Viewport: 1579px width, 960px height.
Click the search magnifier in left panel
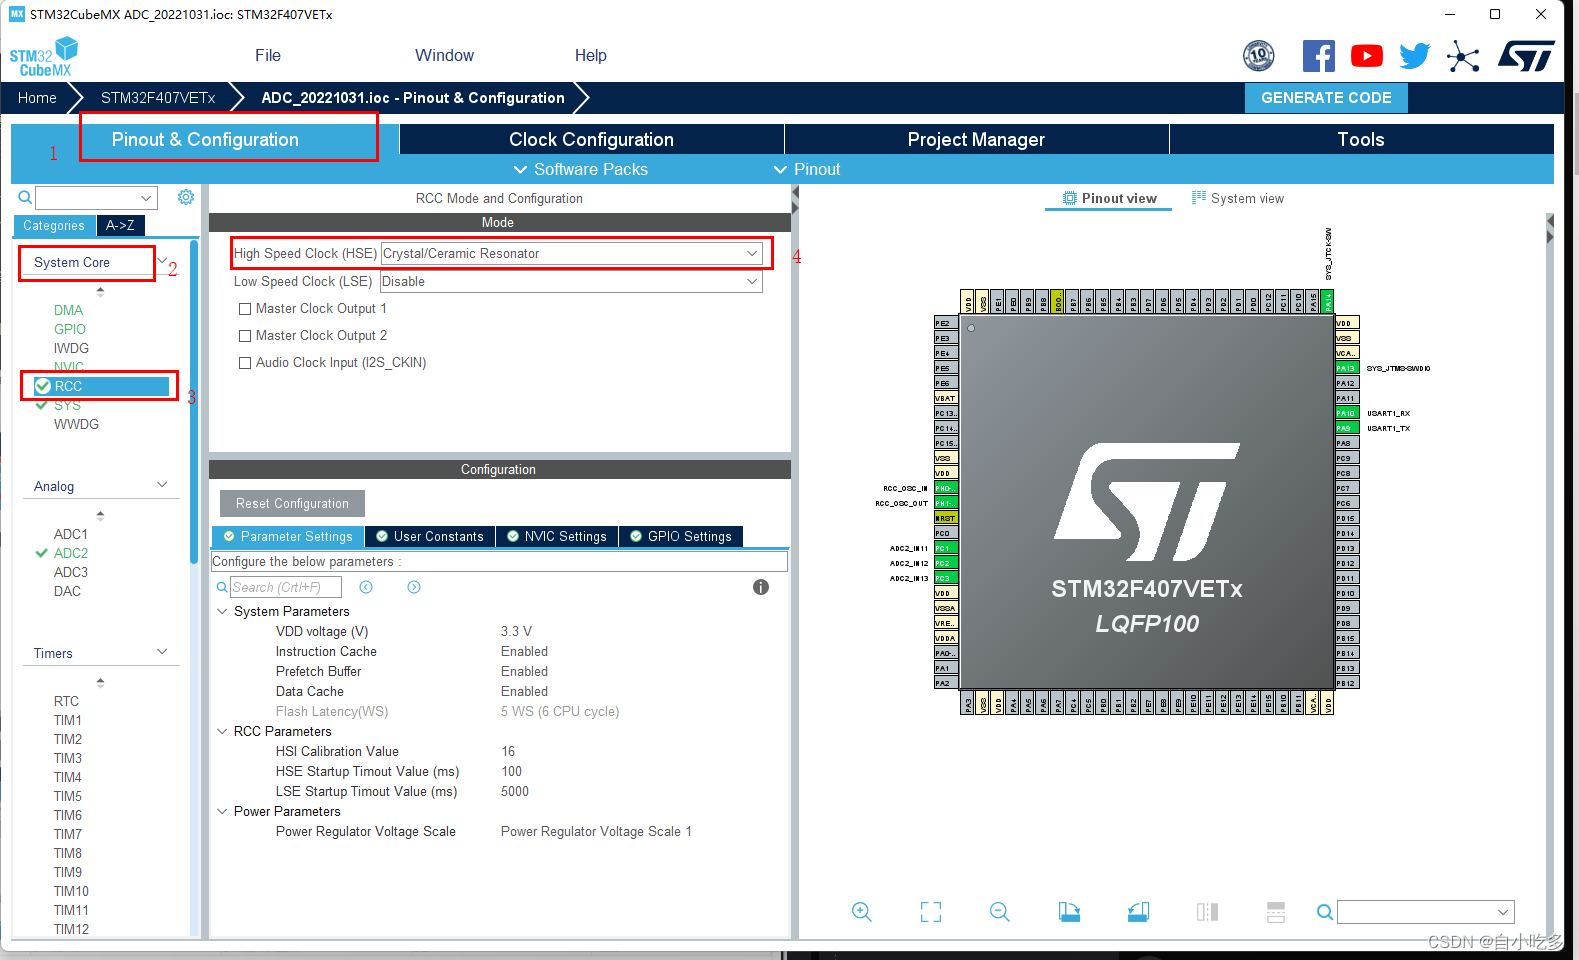[x=25, y=198]
